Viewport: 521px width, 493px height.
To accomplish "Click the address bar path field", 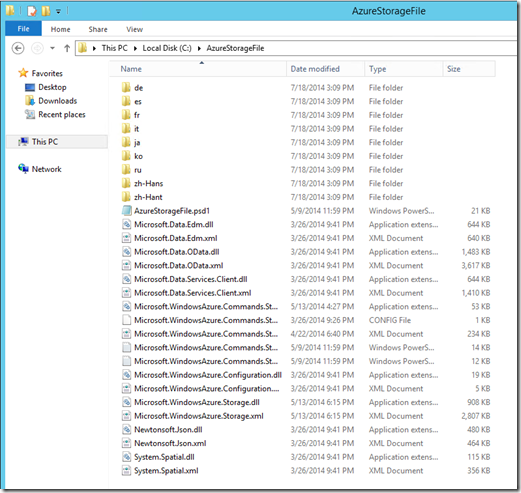I will pos(296,48).
